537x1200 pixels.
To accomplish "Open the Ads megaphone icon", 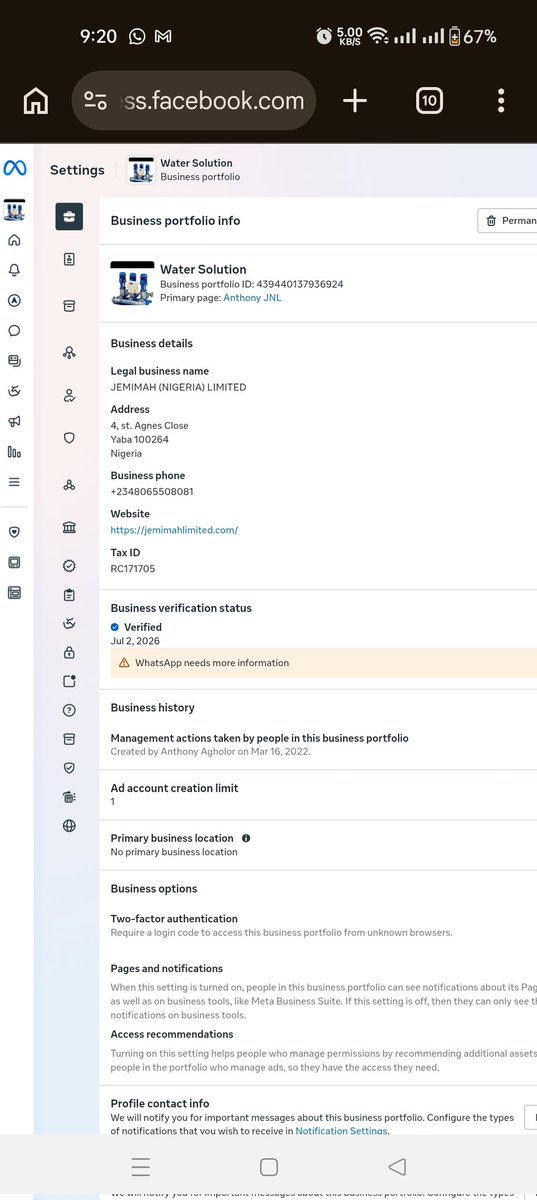I will pyautogui.click(x=14, y=421).
